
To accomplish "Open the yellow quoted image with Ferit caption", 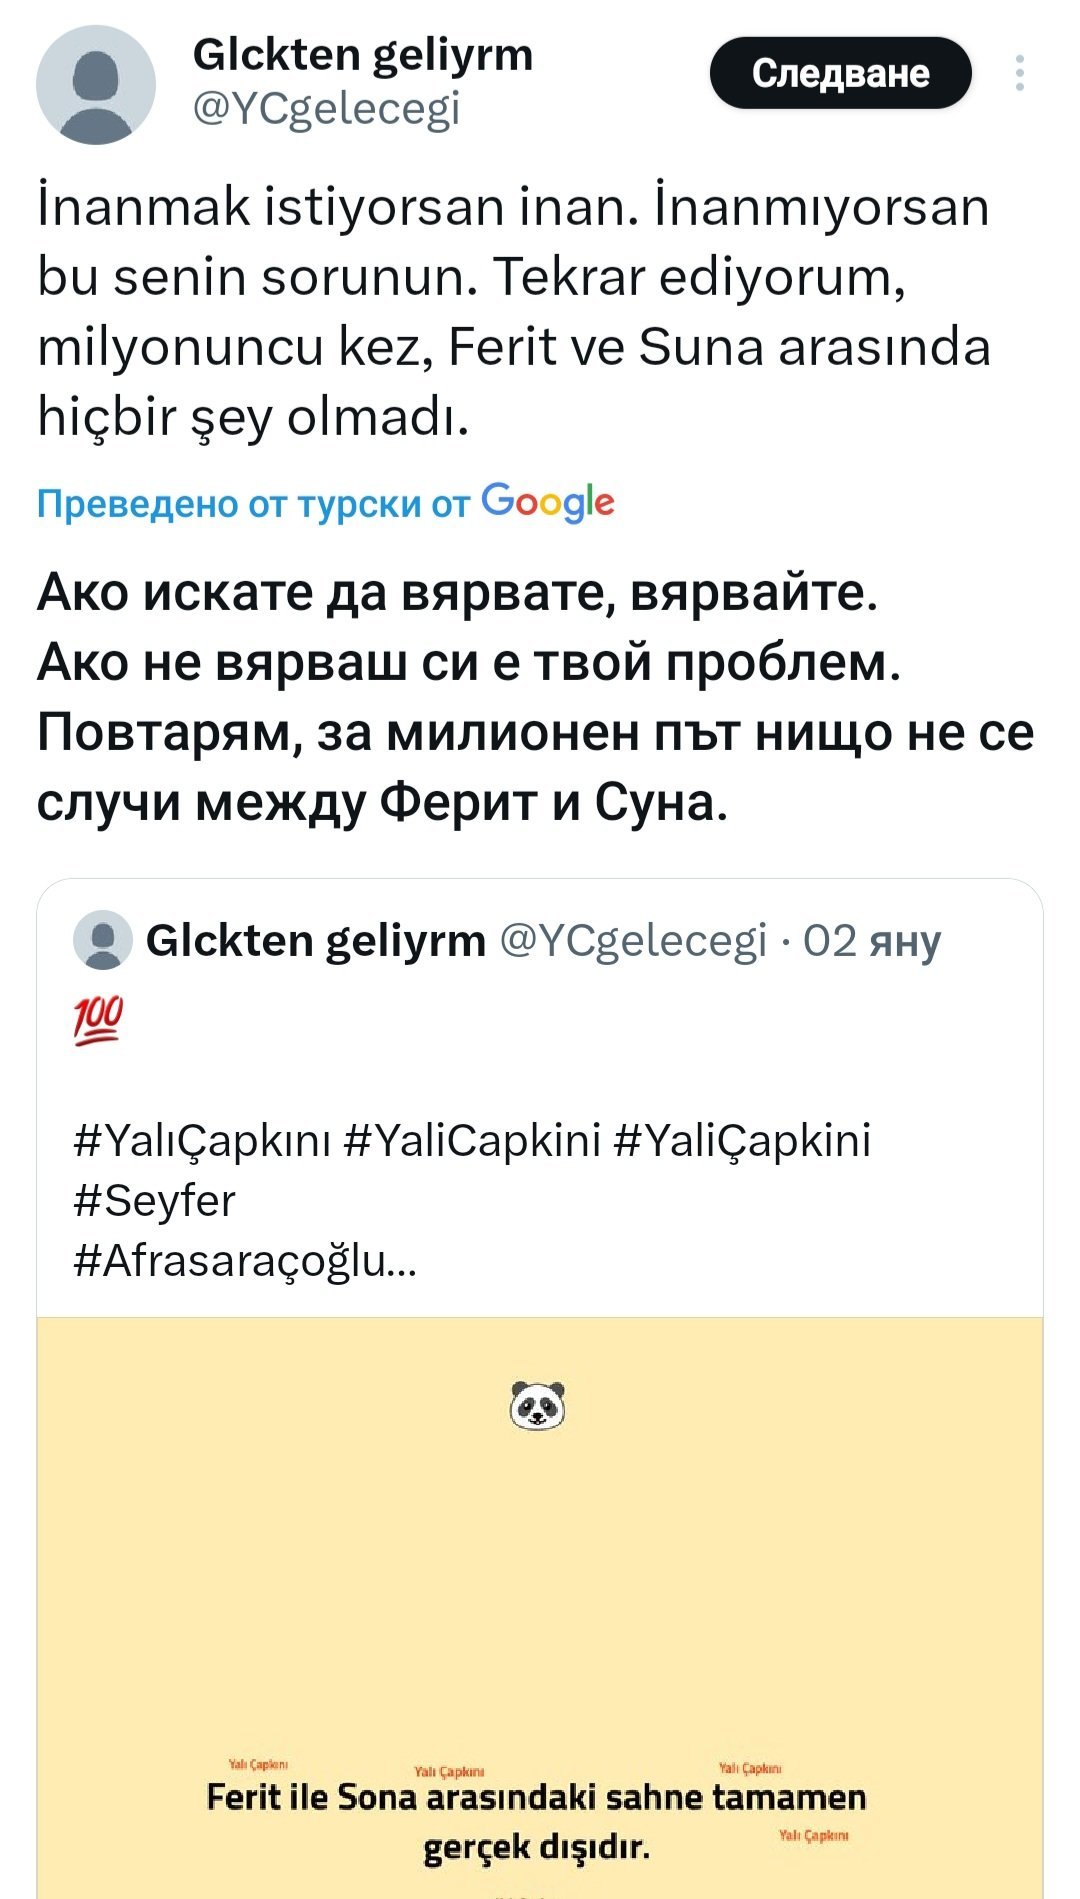I will [x=540, y=1600].
